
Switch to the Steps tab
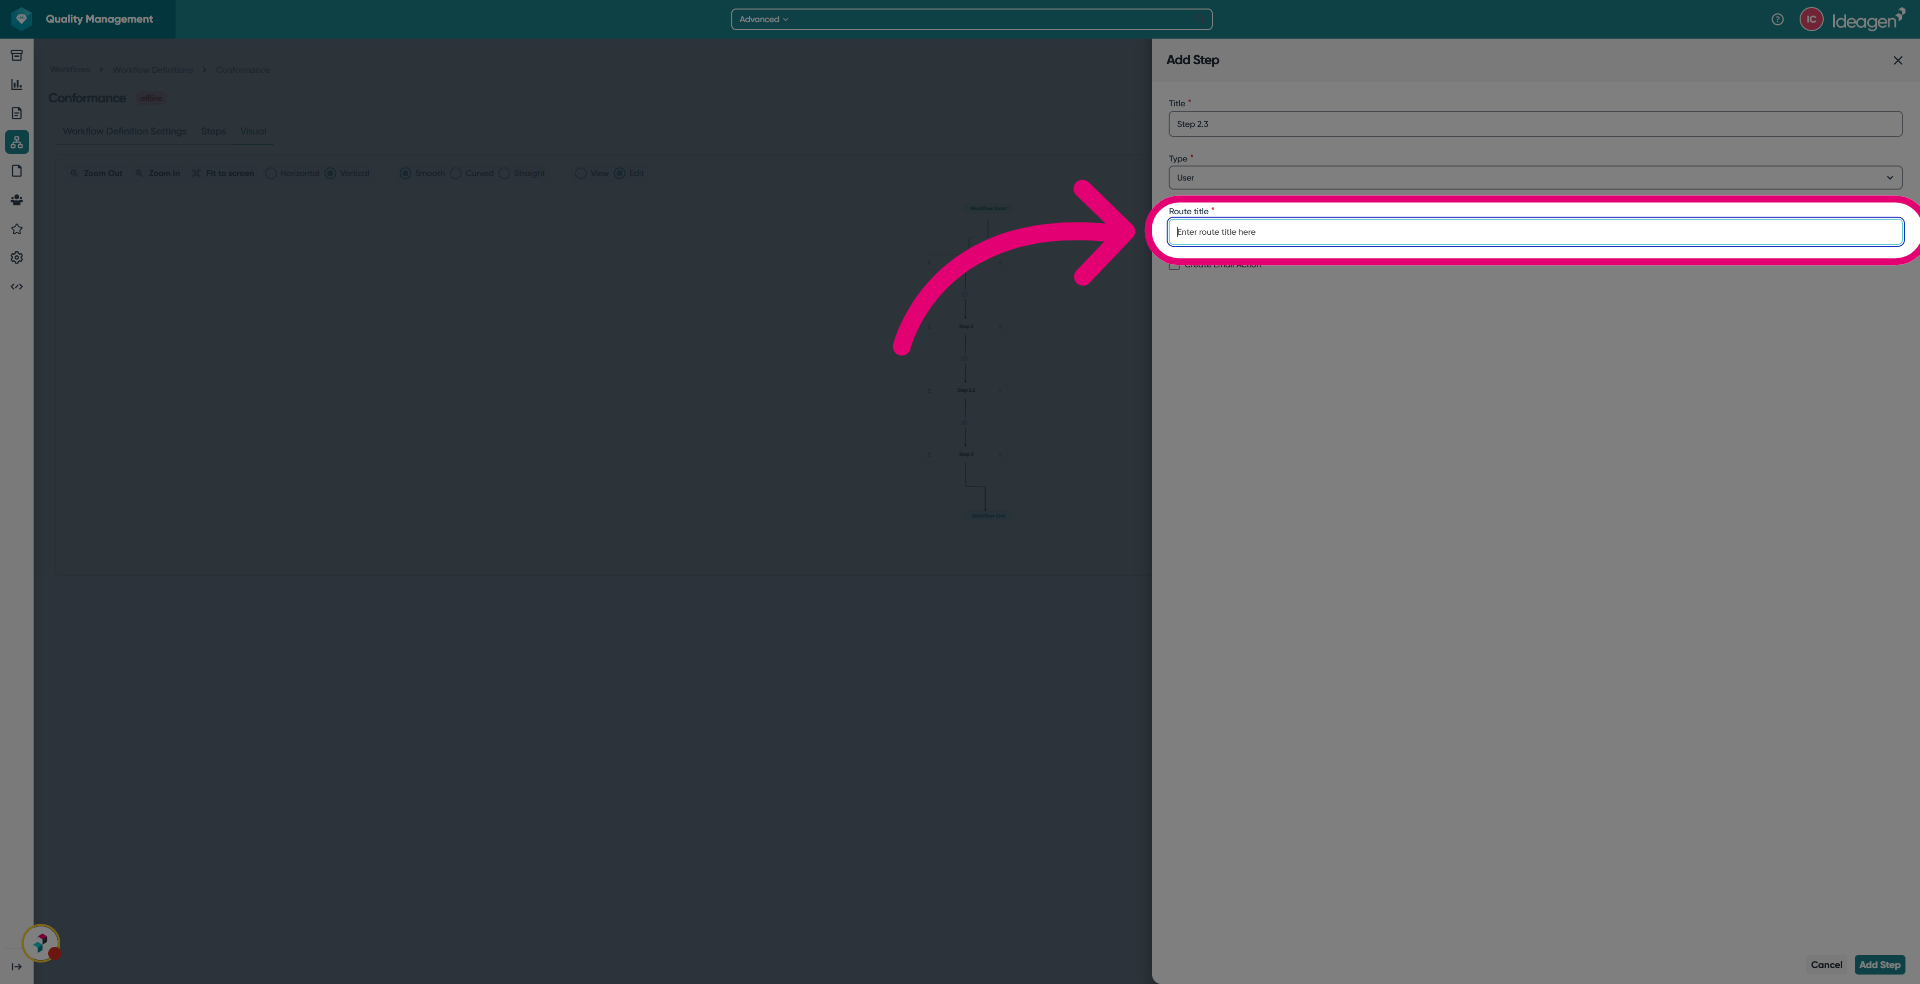tap(213, 131)
